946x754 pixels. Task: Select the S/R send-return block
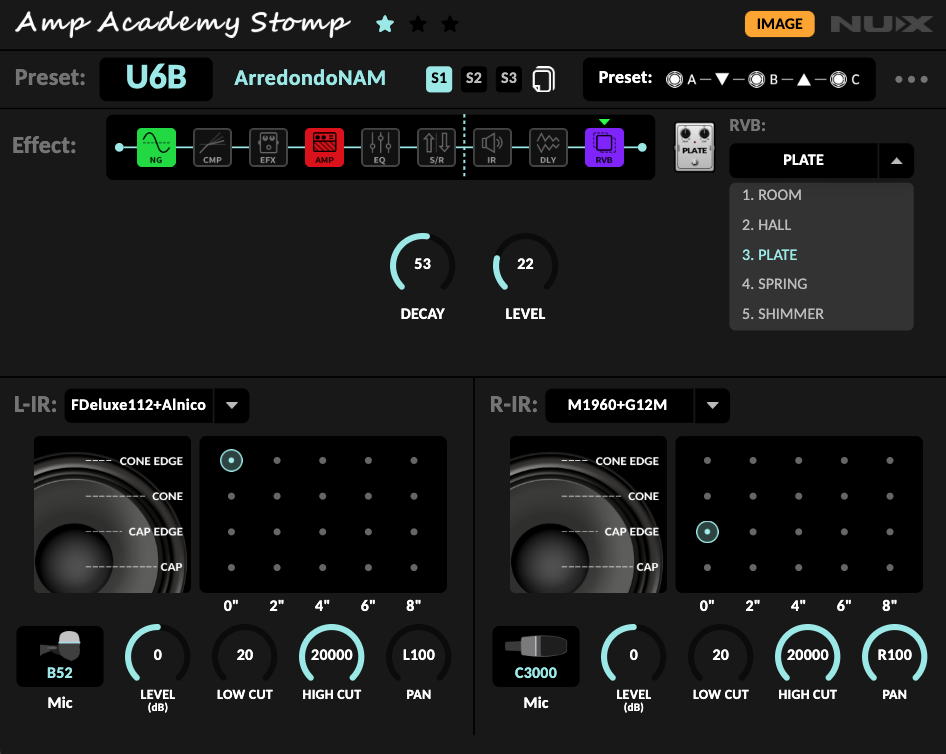tap(436, 147)
